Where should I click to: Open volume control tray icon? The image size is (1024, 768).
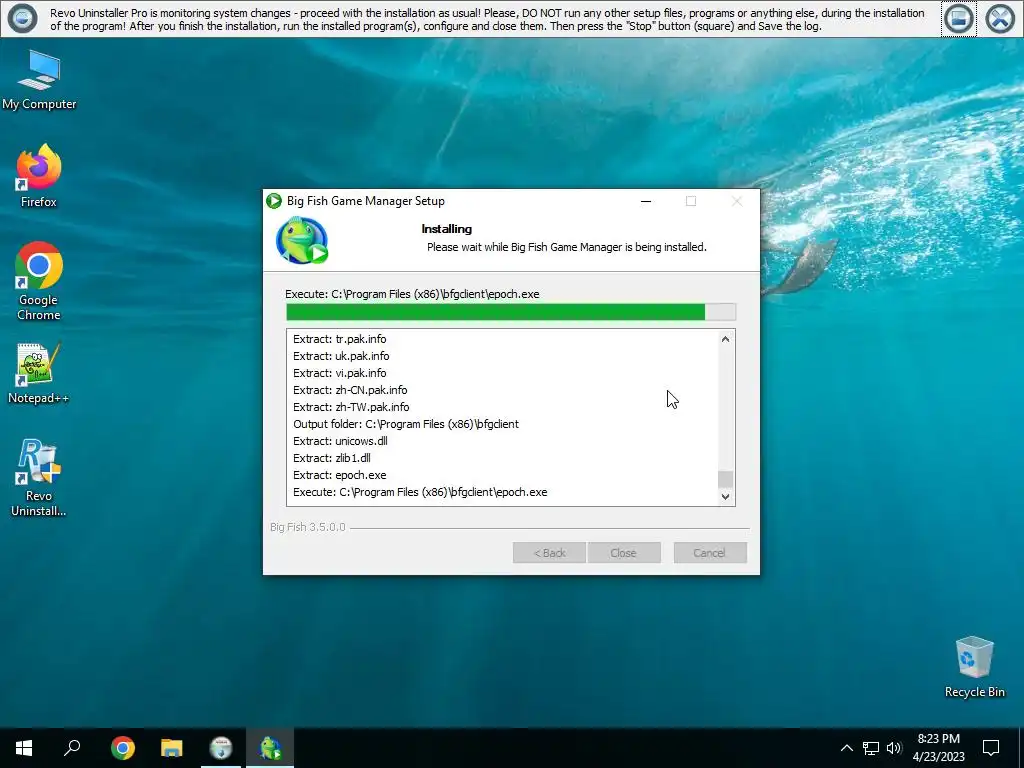pyautogui.click(x=894, y=748)
